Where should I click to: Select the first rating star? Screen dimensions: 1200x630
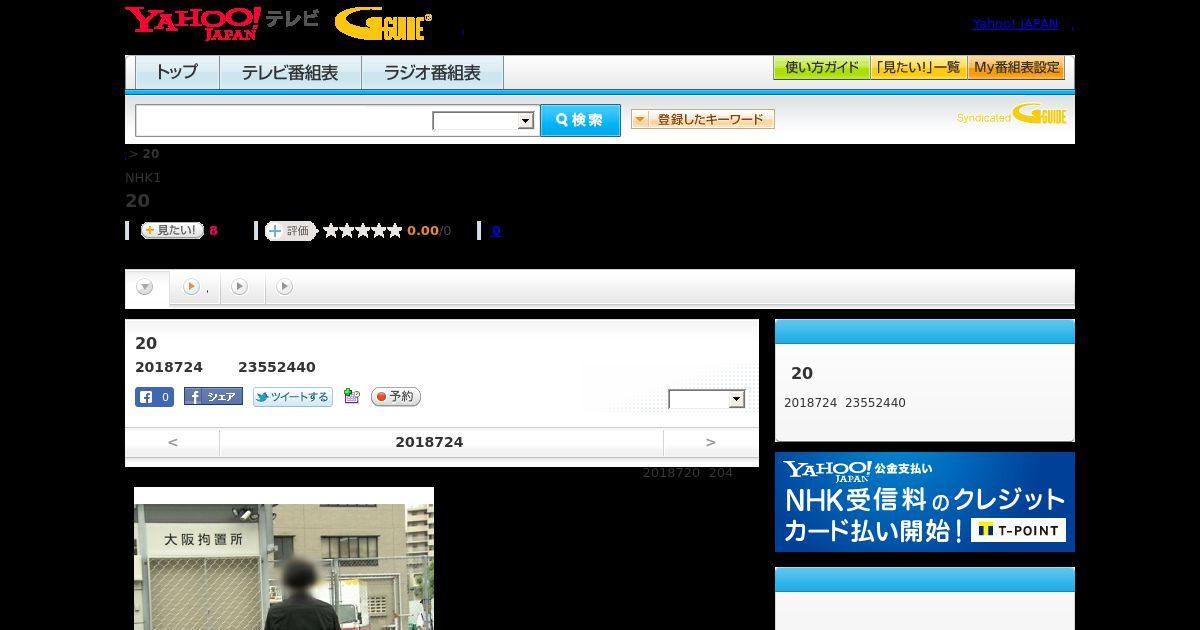[331, 231]
